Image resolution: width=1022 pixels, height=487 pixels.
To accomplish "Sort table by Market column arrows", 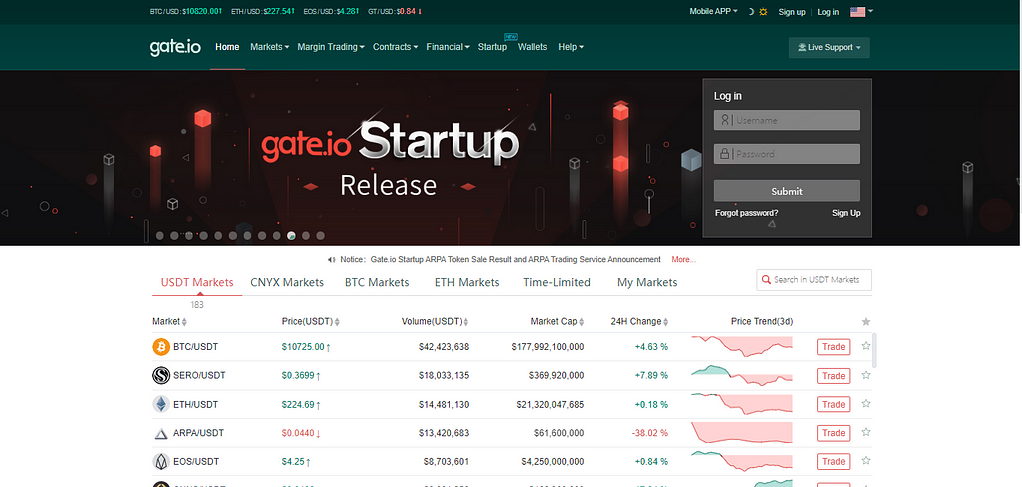I will click(184, 322).
